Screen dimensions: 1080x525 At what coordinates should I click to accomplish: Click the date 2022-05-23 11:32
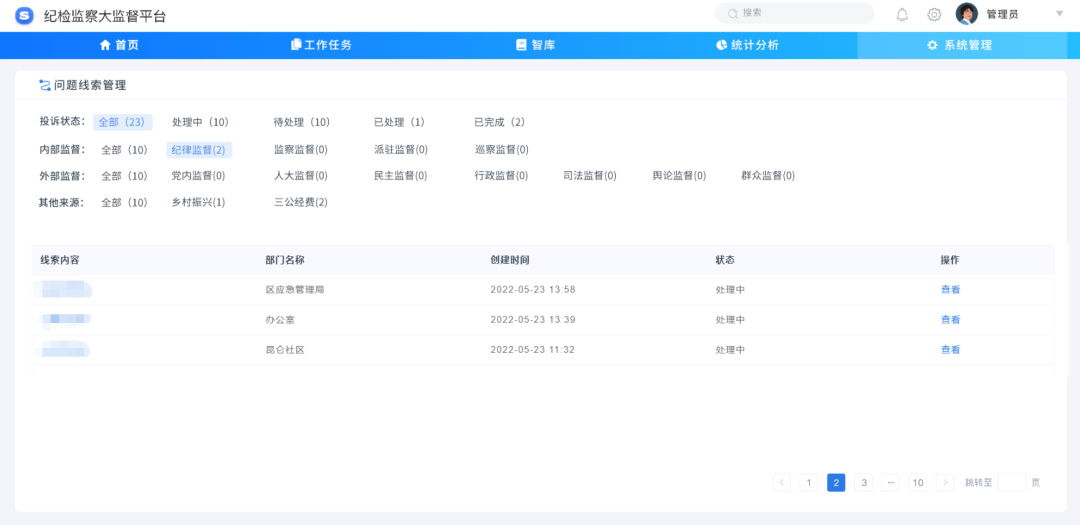coord(533,349)
